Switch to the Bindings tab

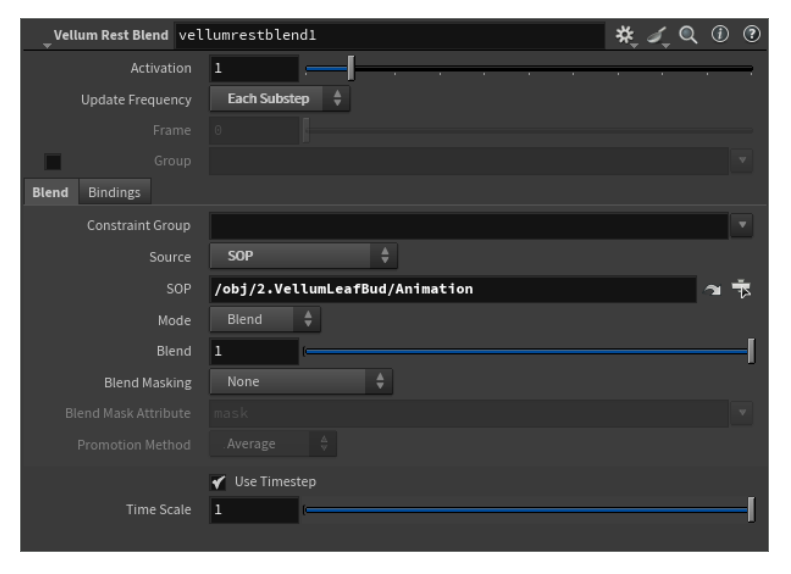pyautogui.click(x=115, y=191)
